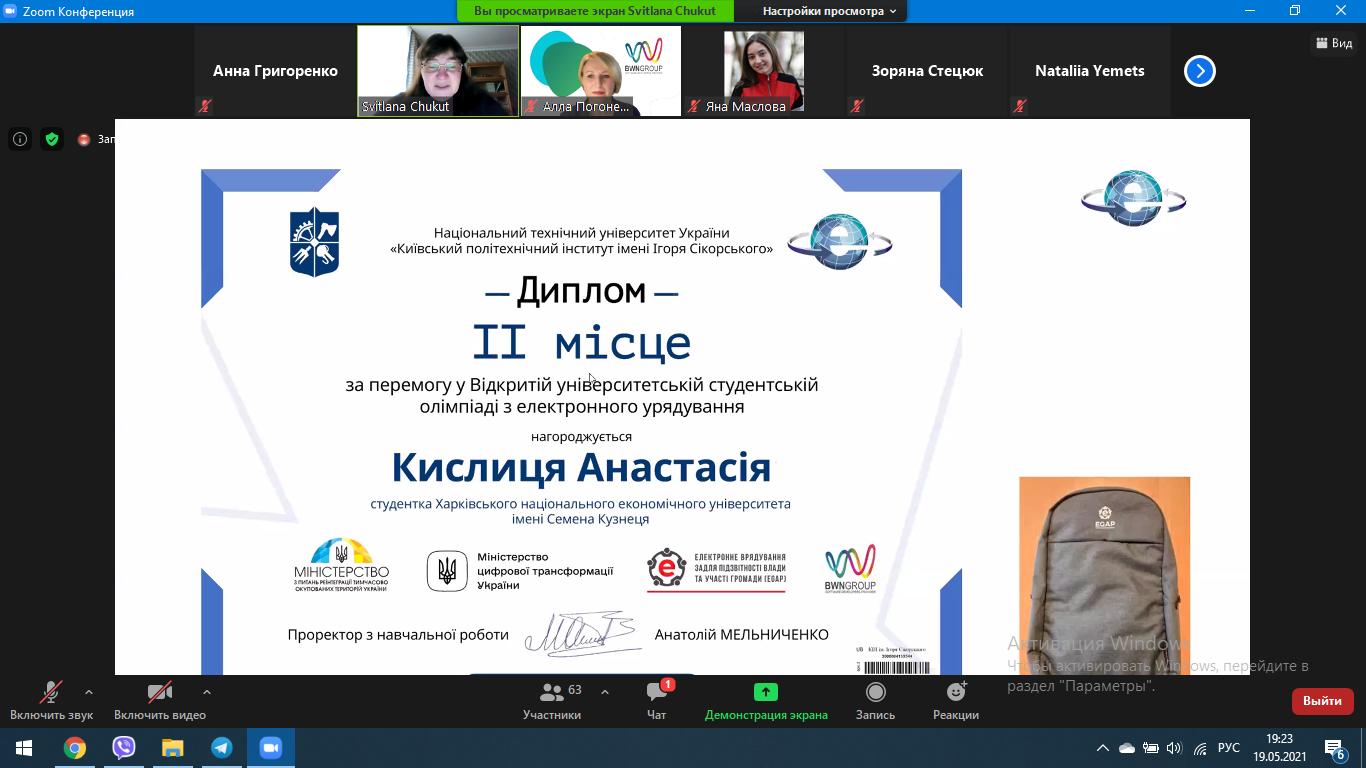The image size is (1366, 768).
Task: Leave meeting with Выйти button
Action: coord(1322,701)
